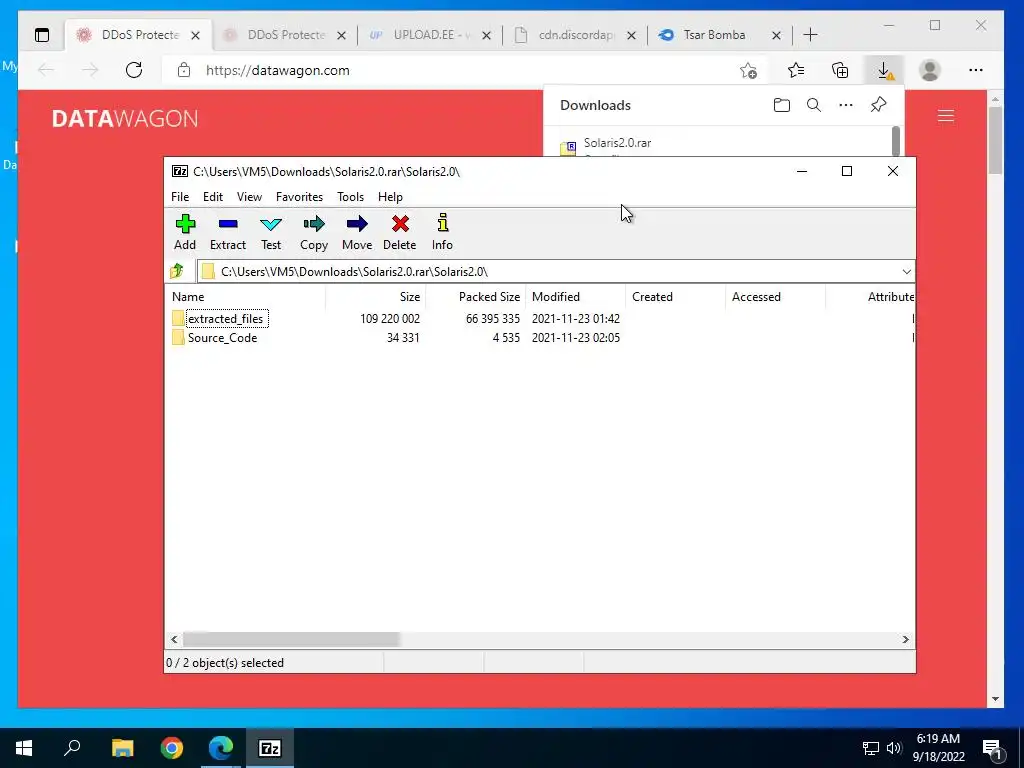This screenshot has width=1024, height=768.
Task: Click the red Delete toolbar icon
Action: [400, 232]
